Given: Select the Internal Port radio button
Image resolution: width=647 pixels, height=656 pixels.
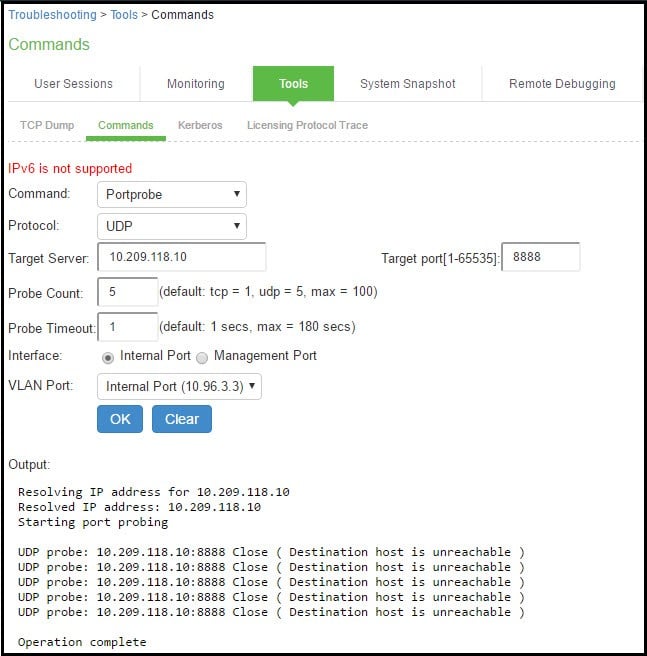Looking at the screenshot, I should (x=108, y=357).
